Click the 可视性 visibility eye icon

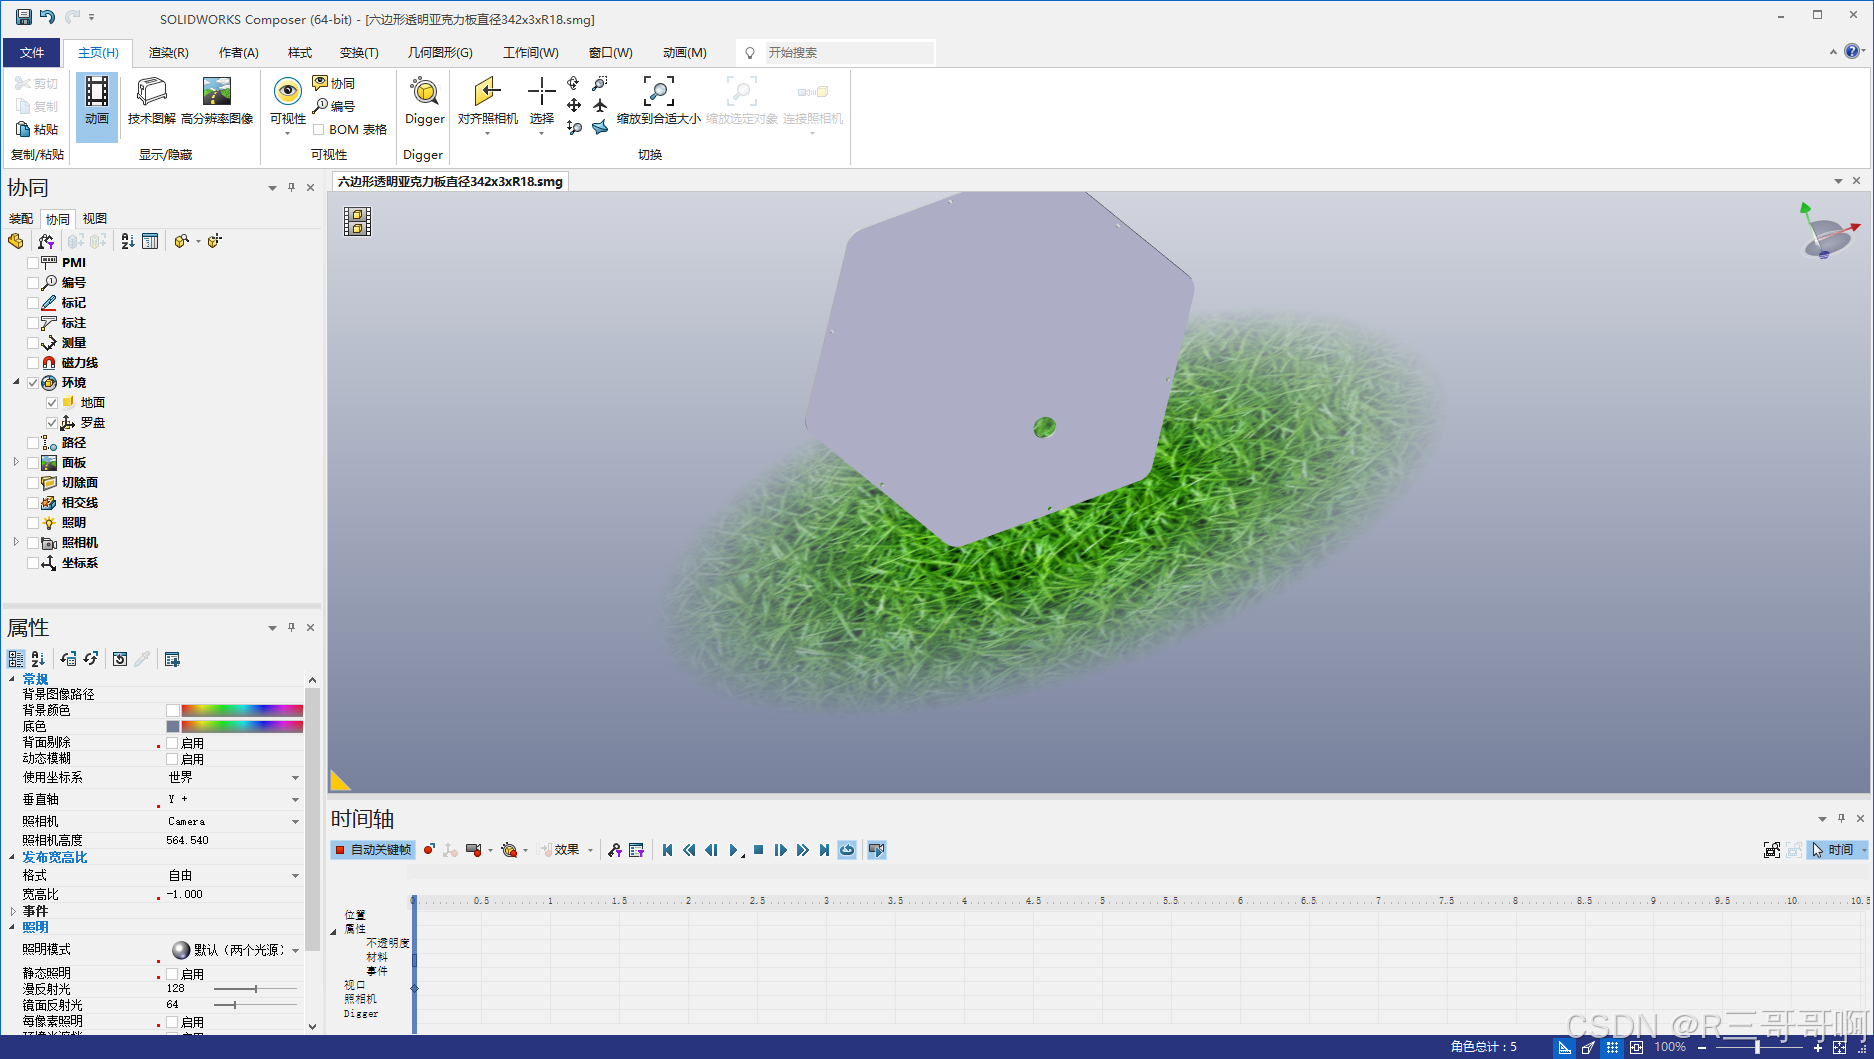(287, 95)
